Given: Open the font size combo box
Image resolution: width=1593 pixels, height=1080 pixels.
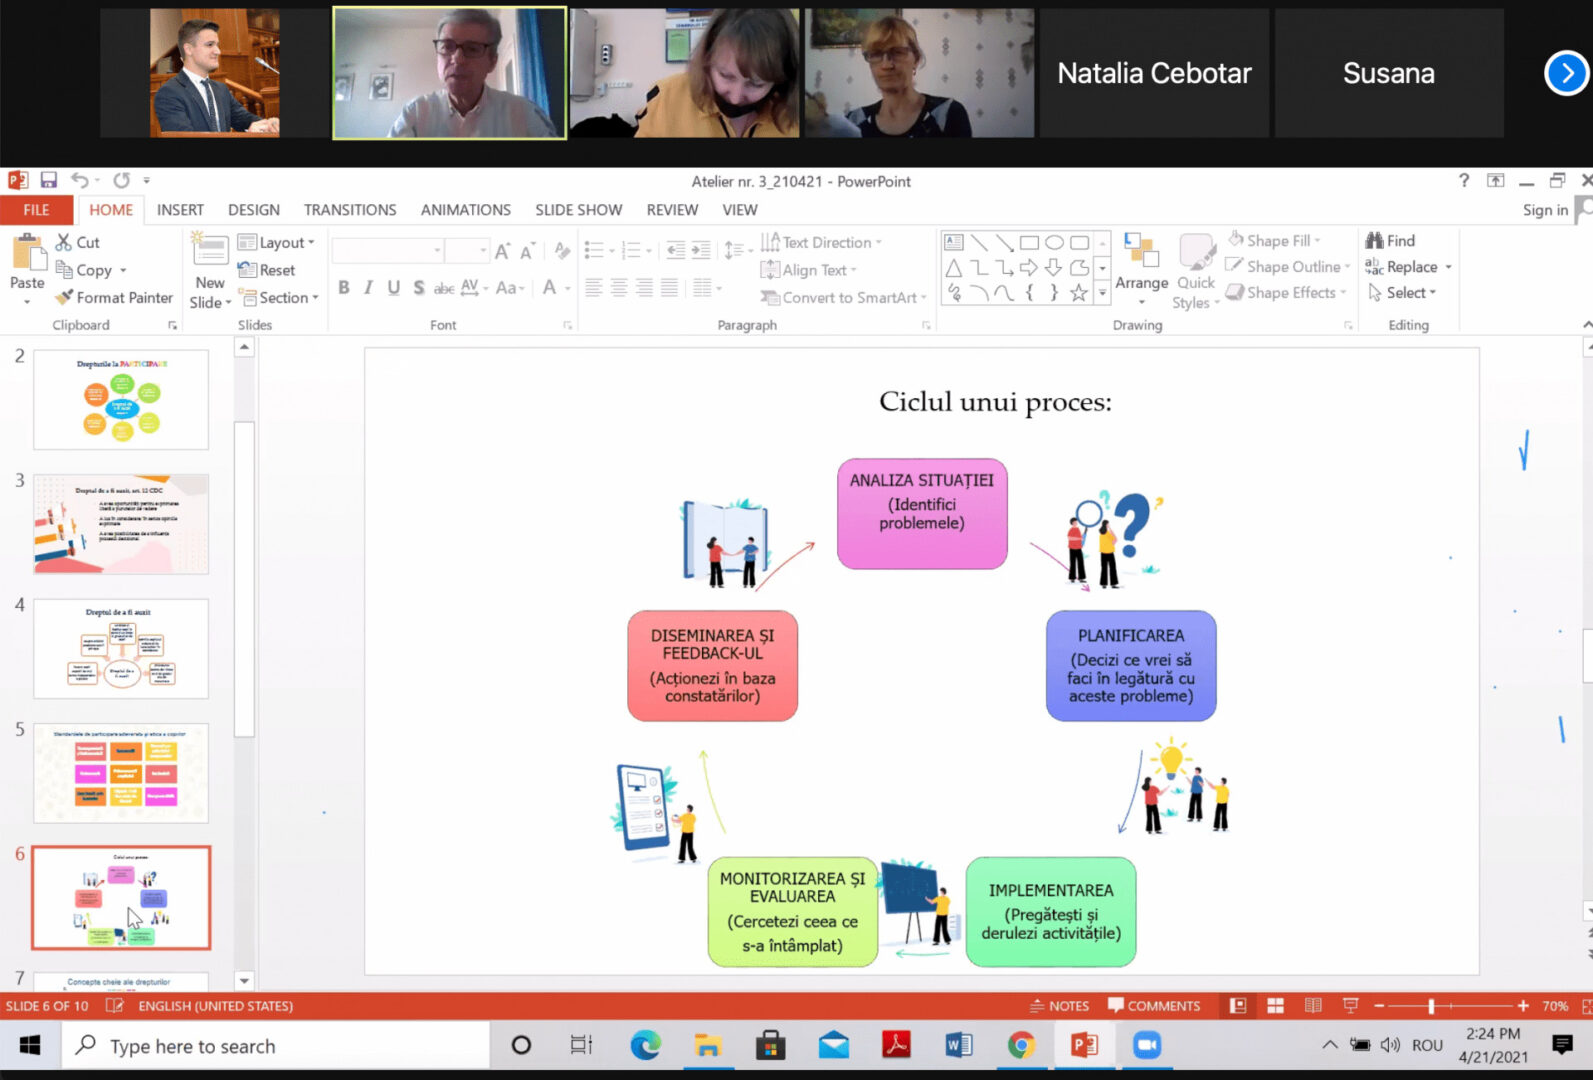Looking at the screenshot, I should [467, 251].
